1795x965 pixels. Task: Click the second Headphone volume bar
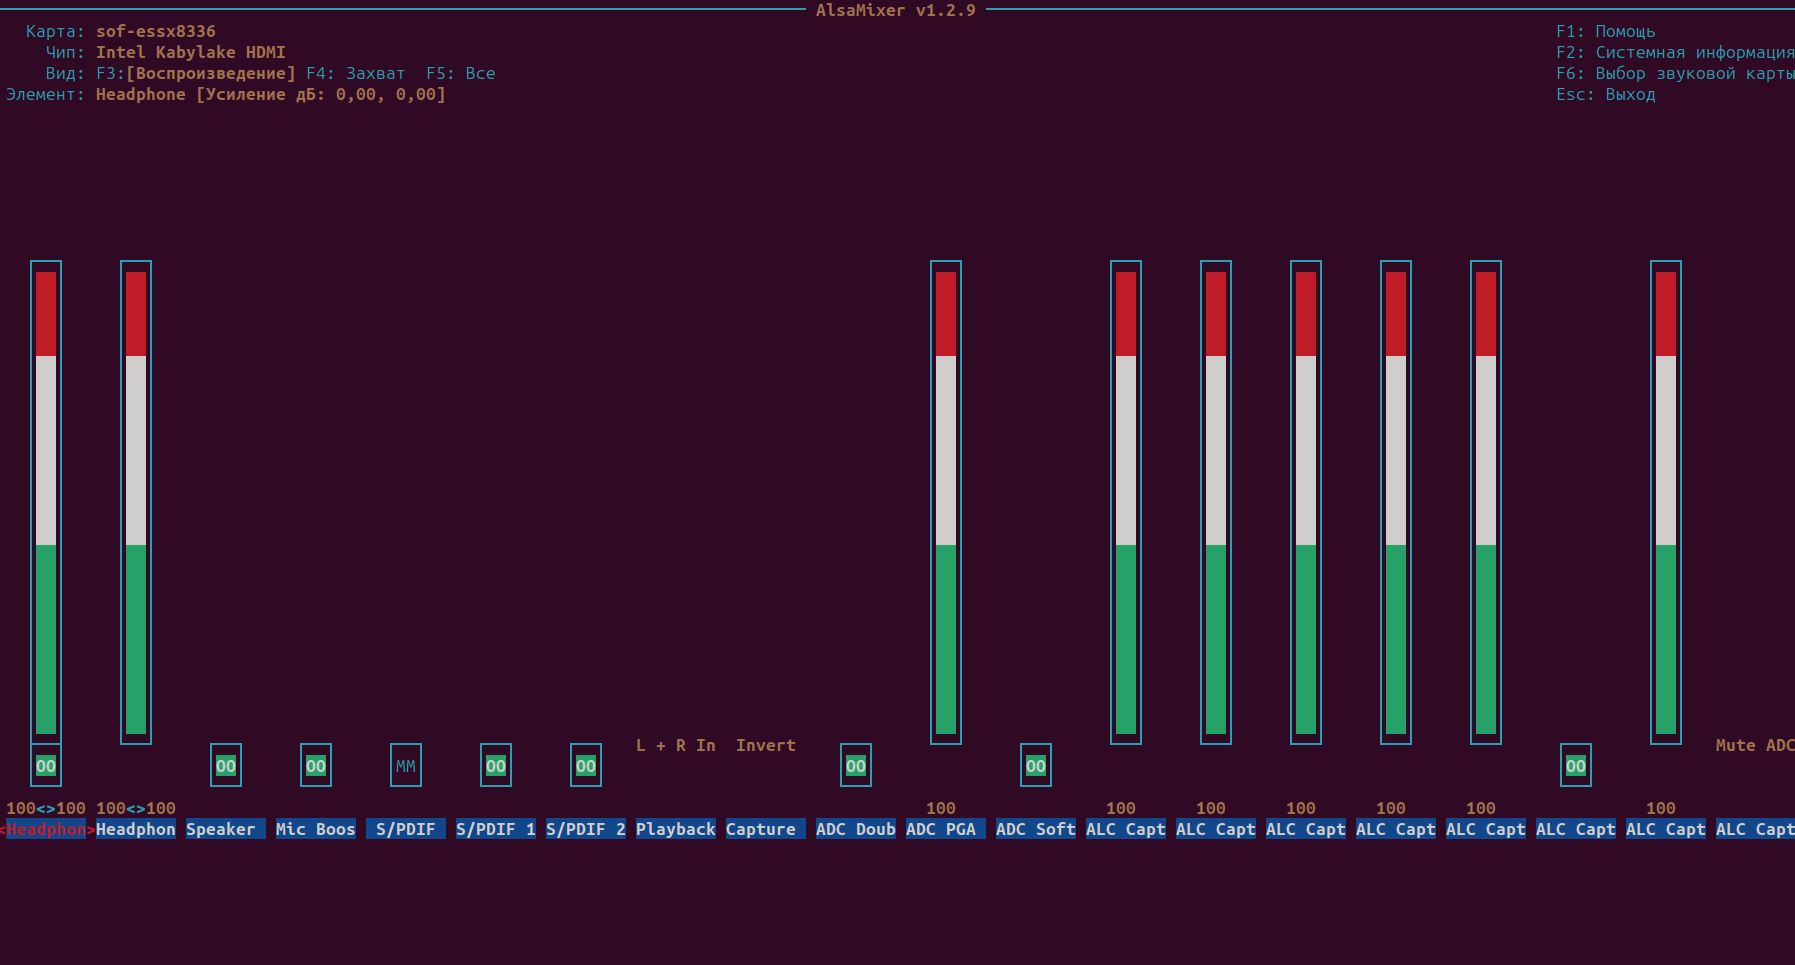(x=136, y=502)
